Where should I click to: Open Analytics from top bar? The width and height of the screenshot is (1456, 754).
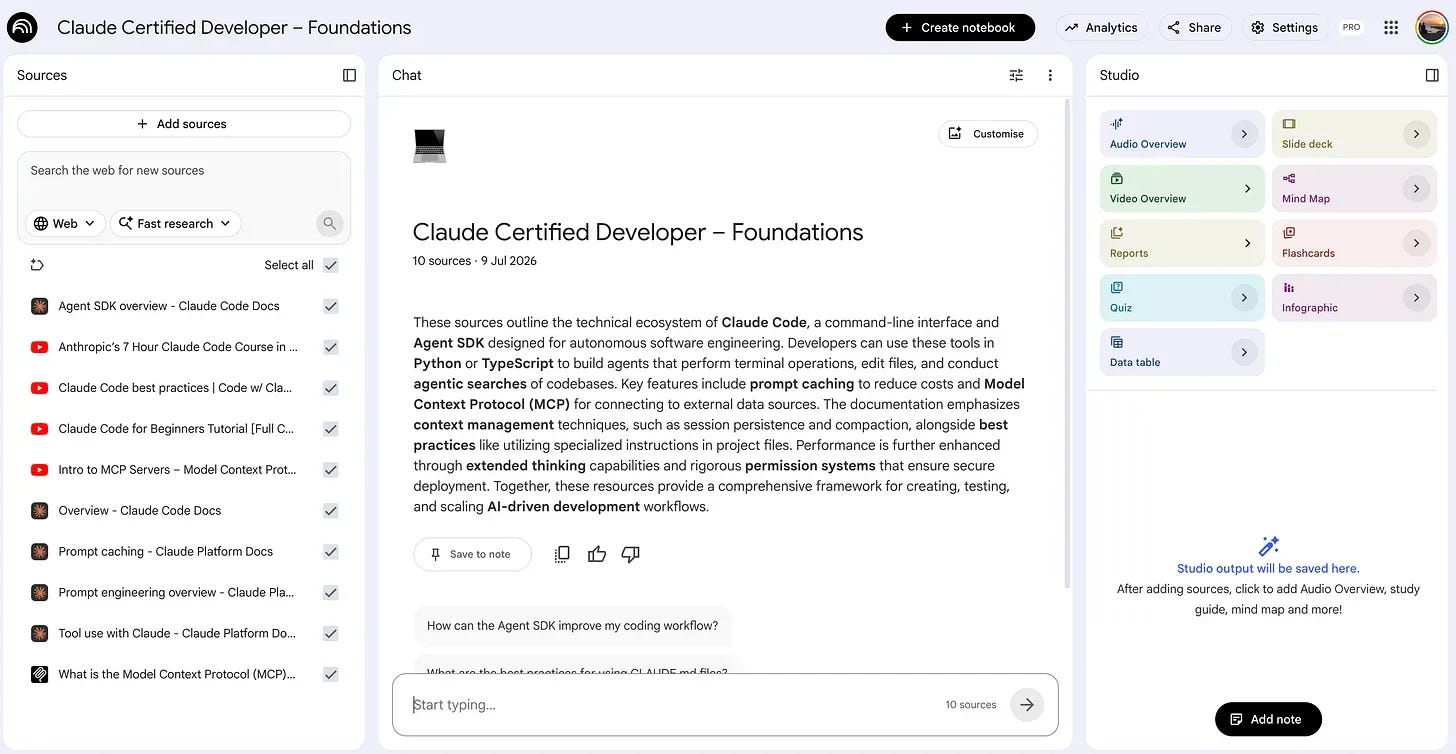(1101, 28)
